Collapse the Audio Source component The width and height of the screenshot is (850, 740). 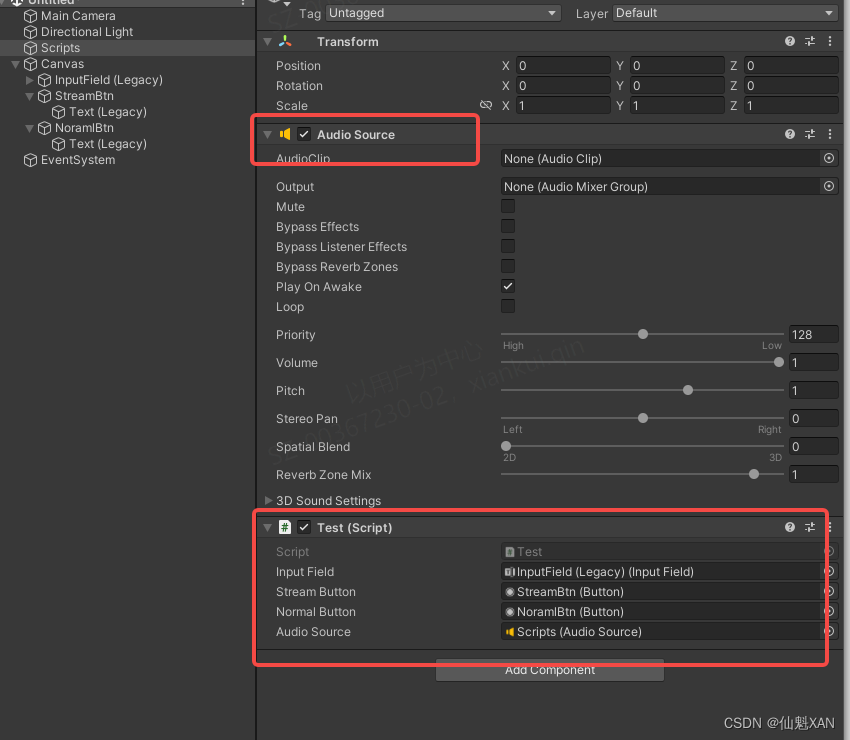267,134
